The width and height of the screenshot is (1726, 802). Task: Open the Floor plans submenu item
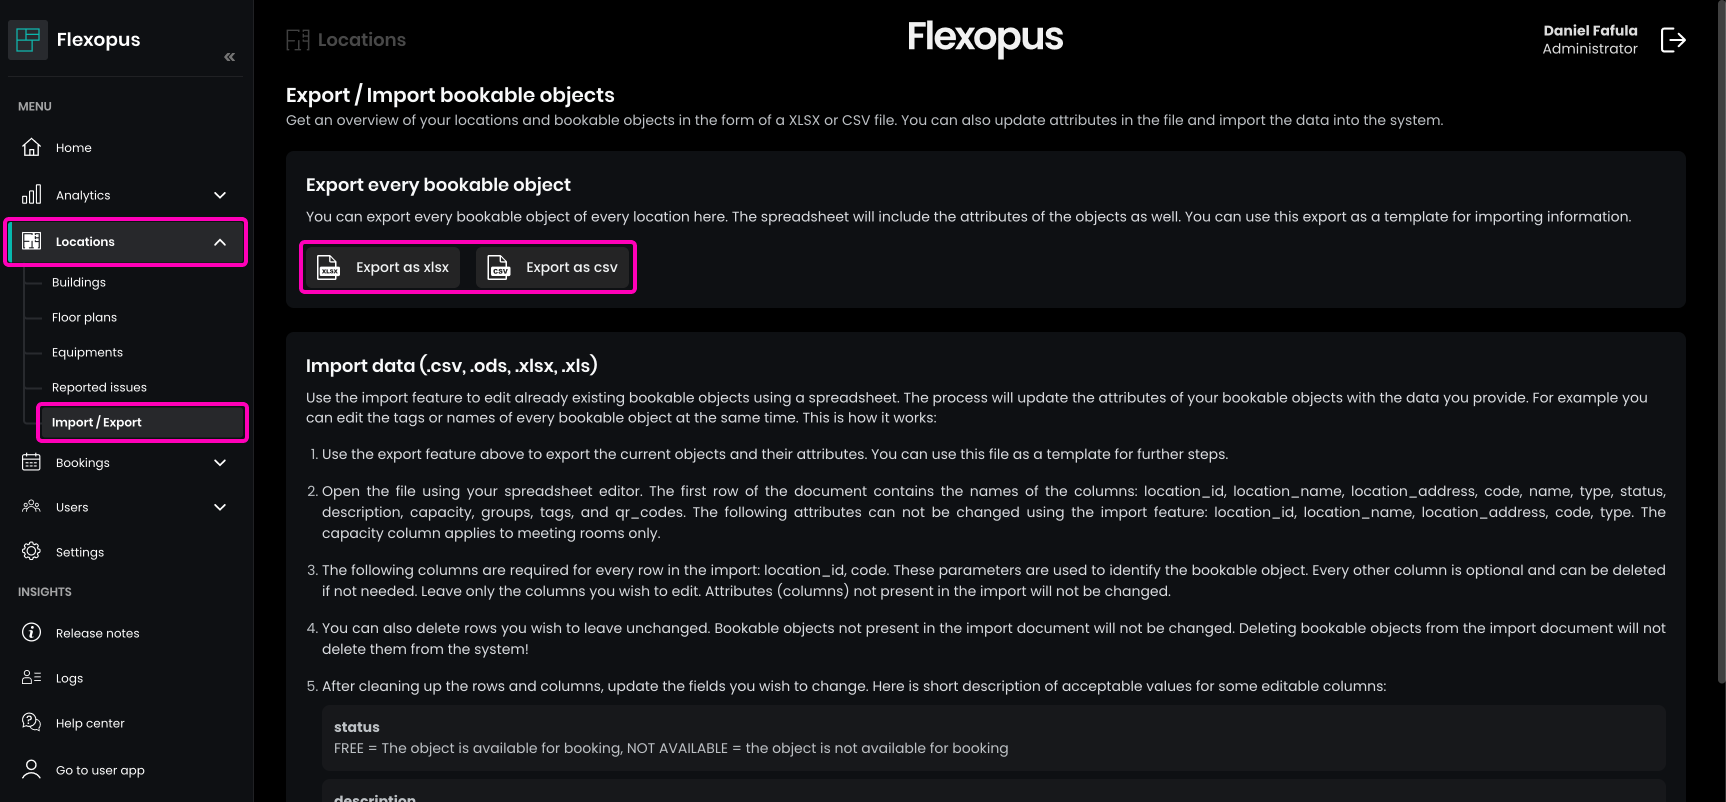coord(85,318)
